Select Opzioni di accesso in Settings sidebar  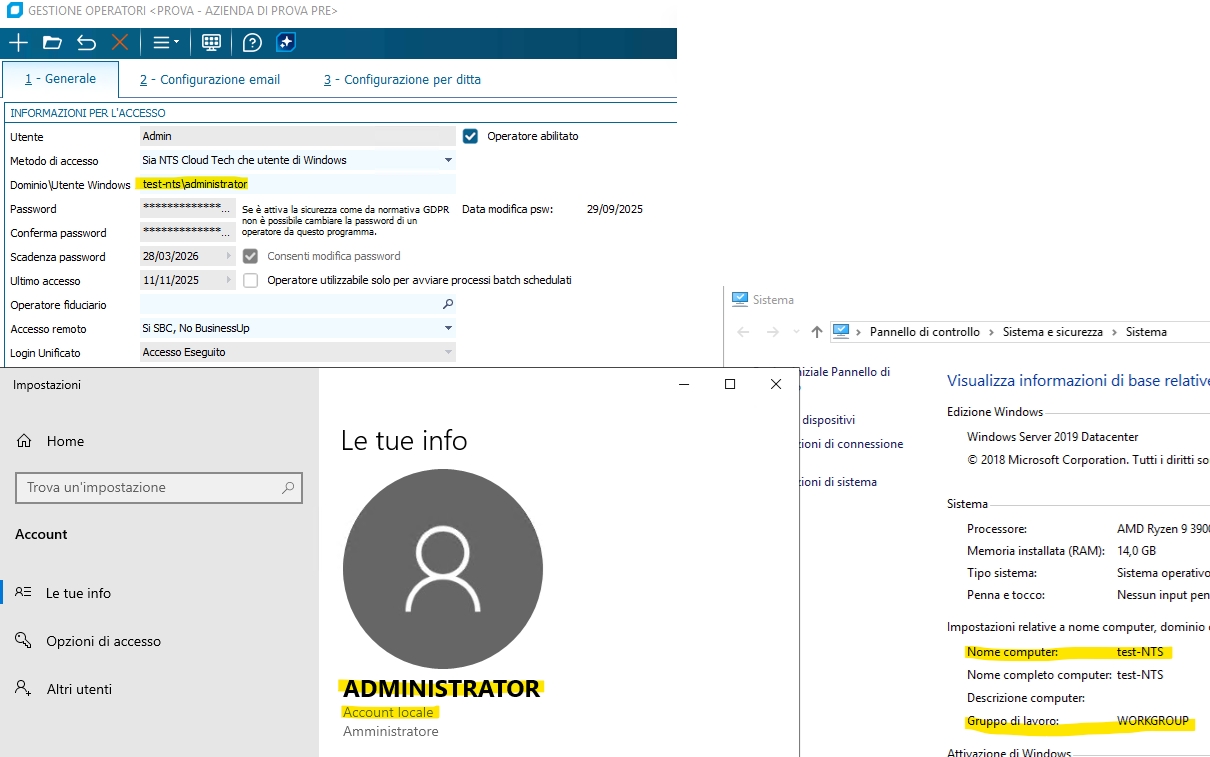click(x=103, y=641)
